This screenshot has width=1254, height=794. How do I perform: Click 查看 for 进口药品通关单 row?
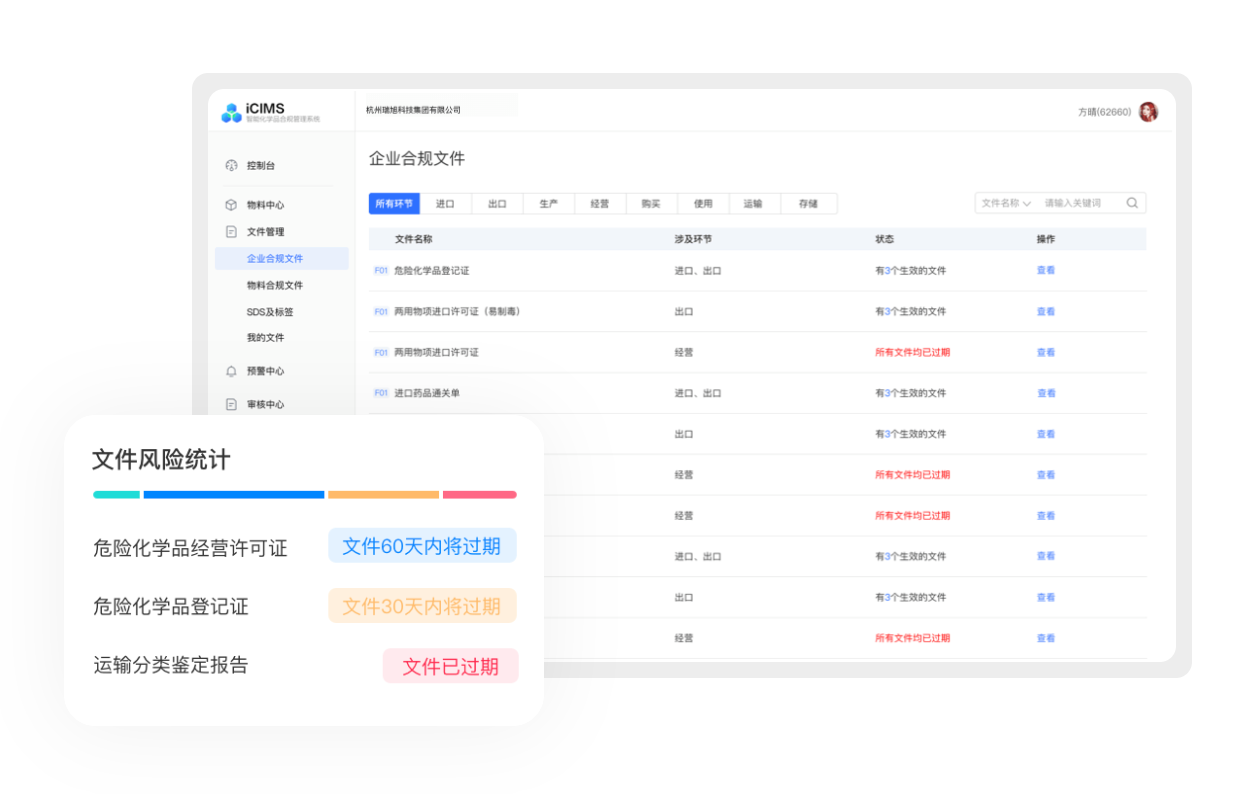click(1045, 393)
